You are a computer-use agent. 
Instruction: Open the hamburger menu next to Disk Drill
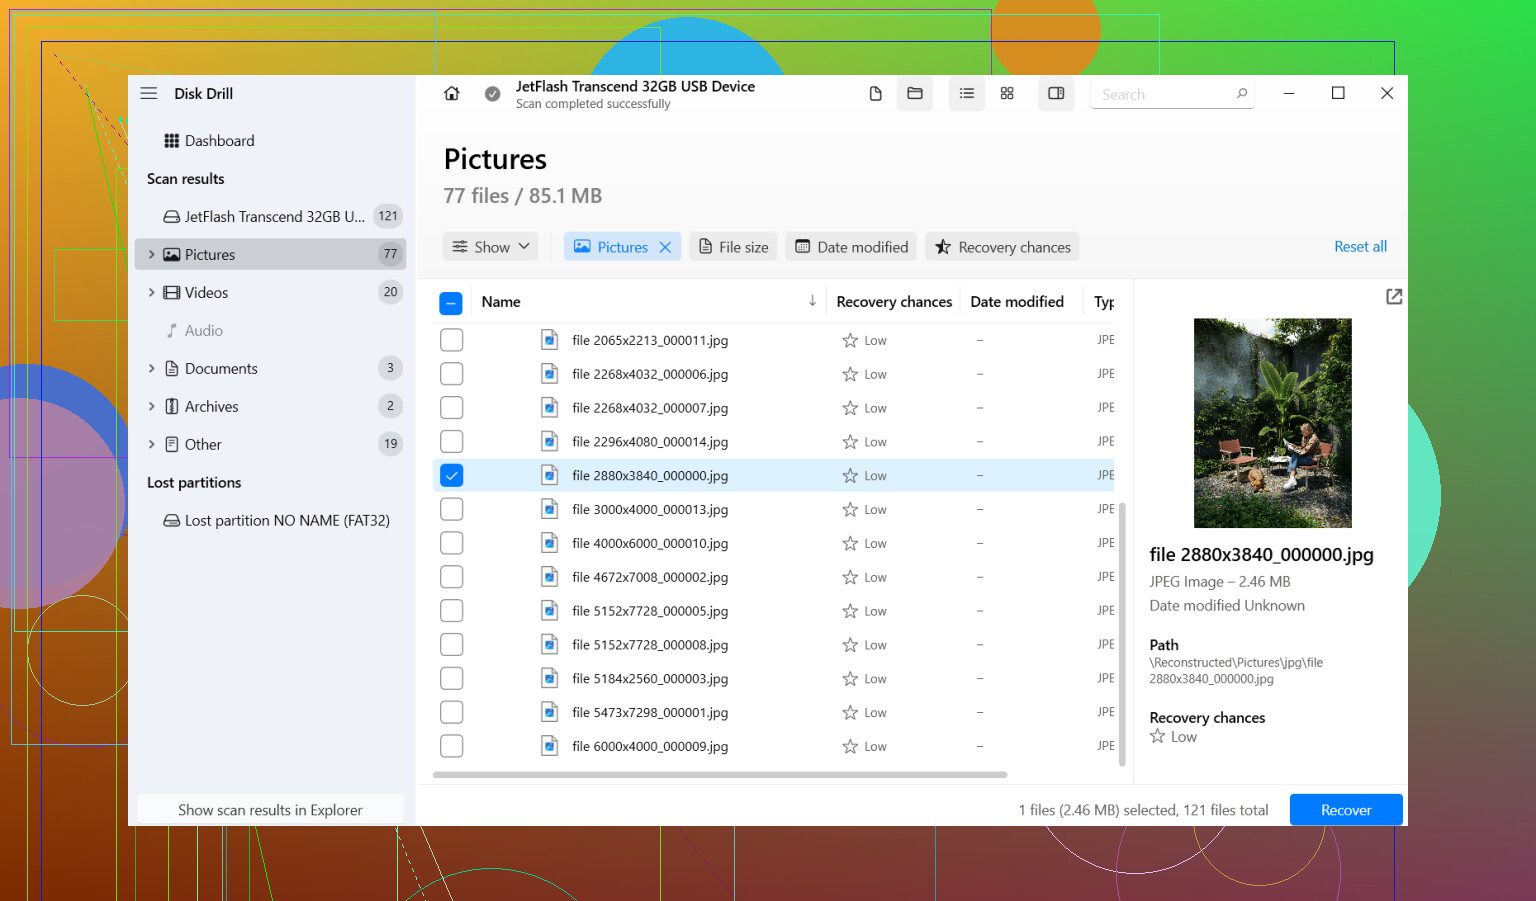coord(149,93)
